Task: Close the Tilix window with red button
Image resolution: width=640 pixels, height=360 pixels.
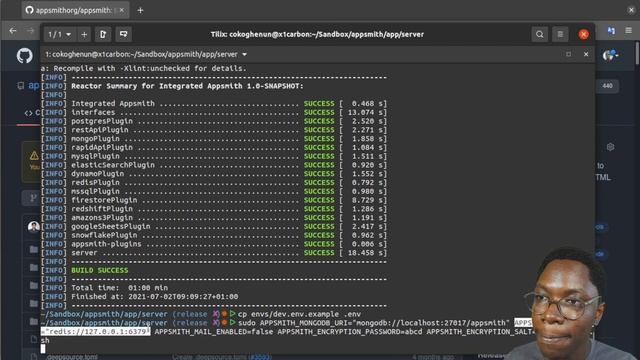Action: [x=584, y=35]
